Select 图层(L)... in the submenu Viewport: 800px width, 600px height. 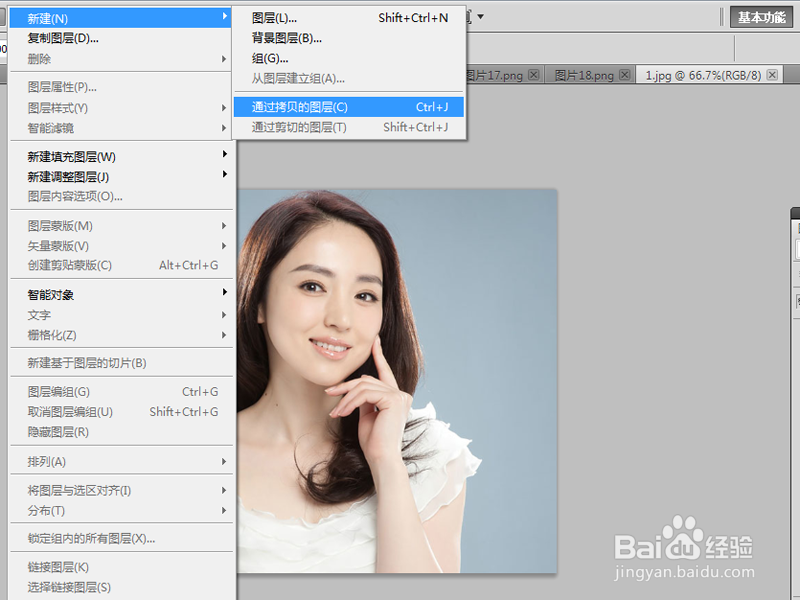(349, 18)
